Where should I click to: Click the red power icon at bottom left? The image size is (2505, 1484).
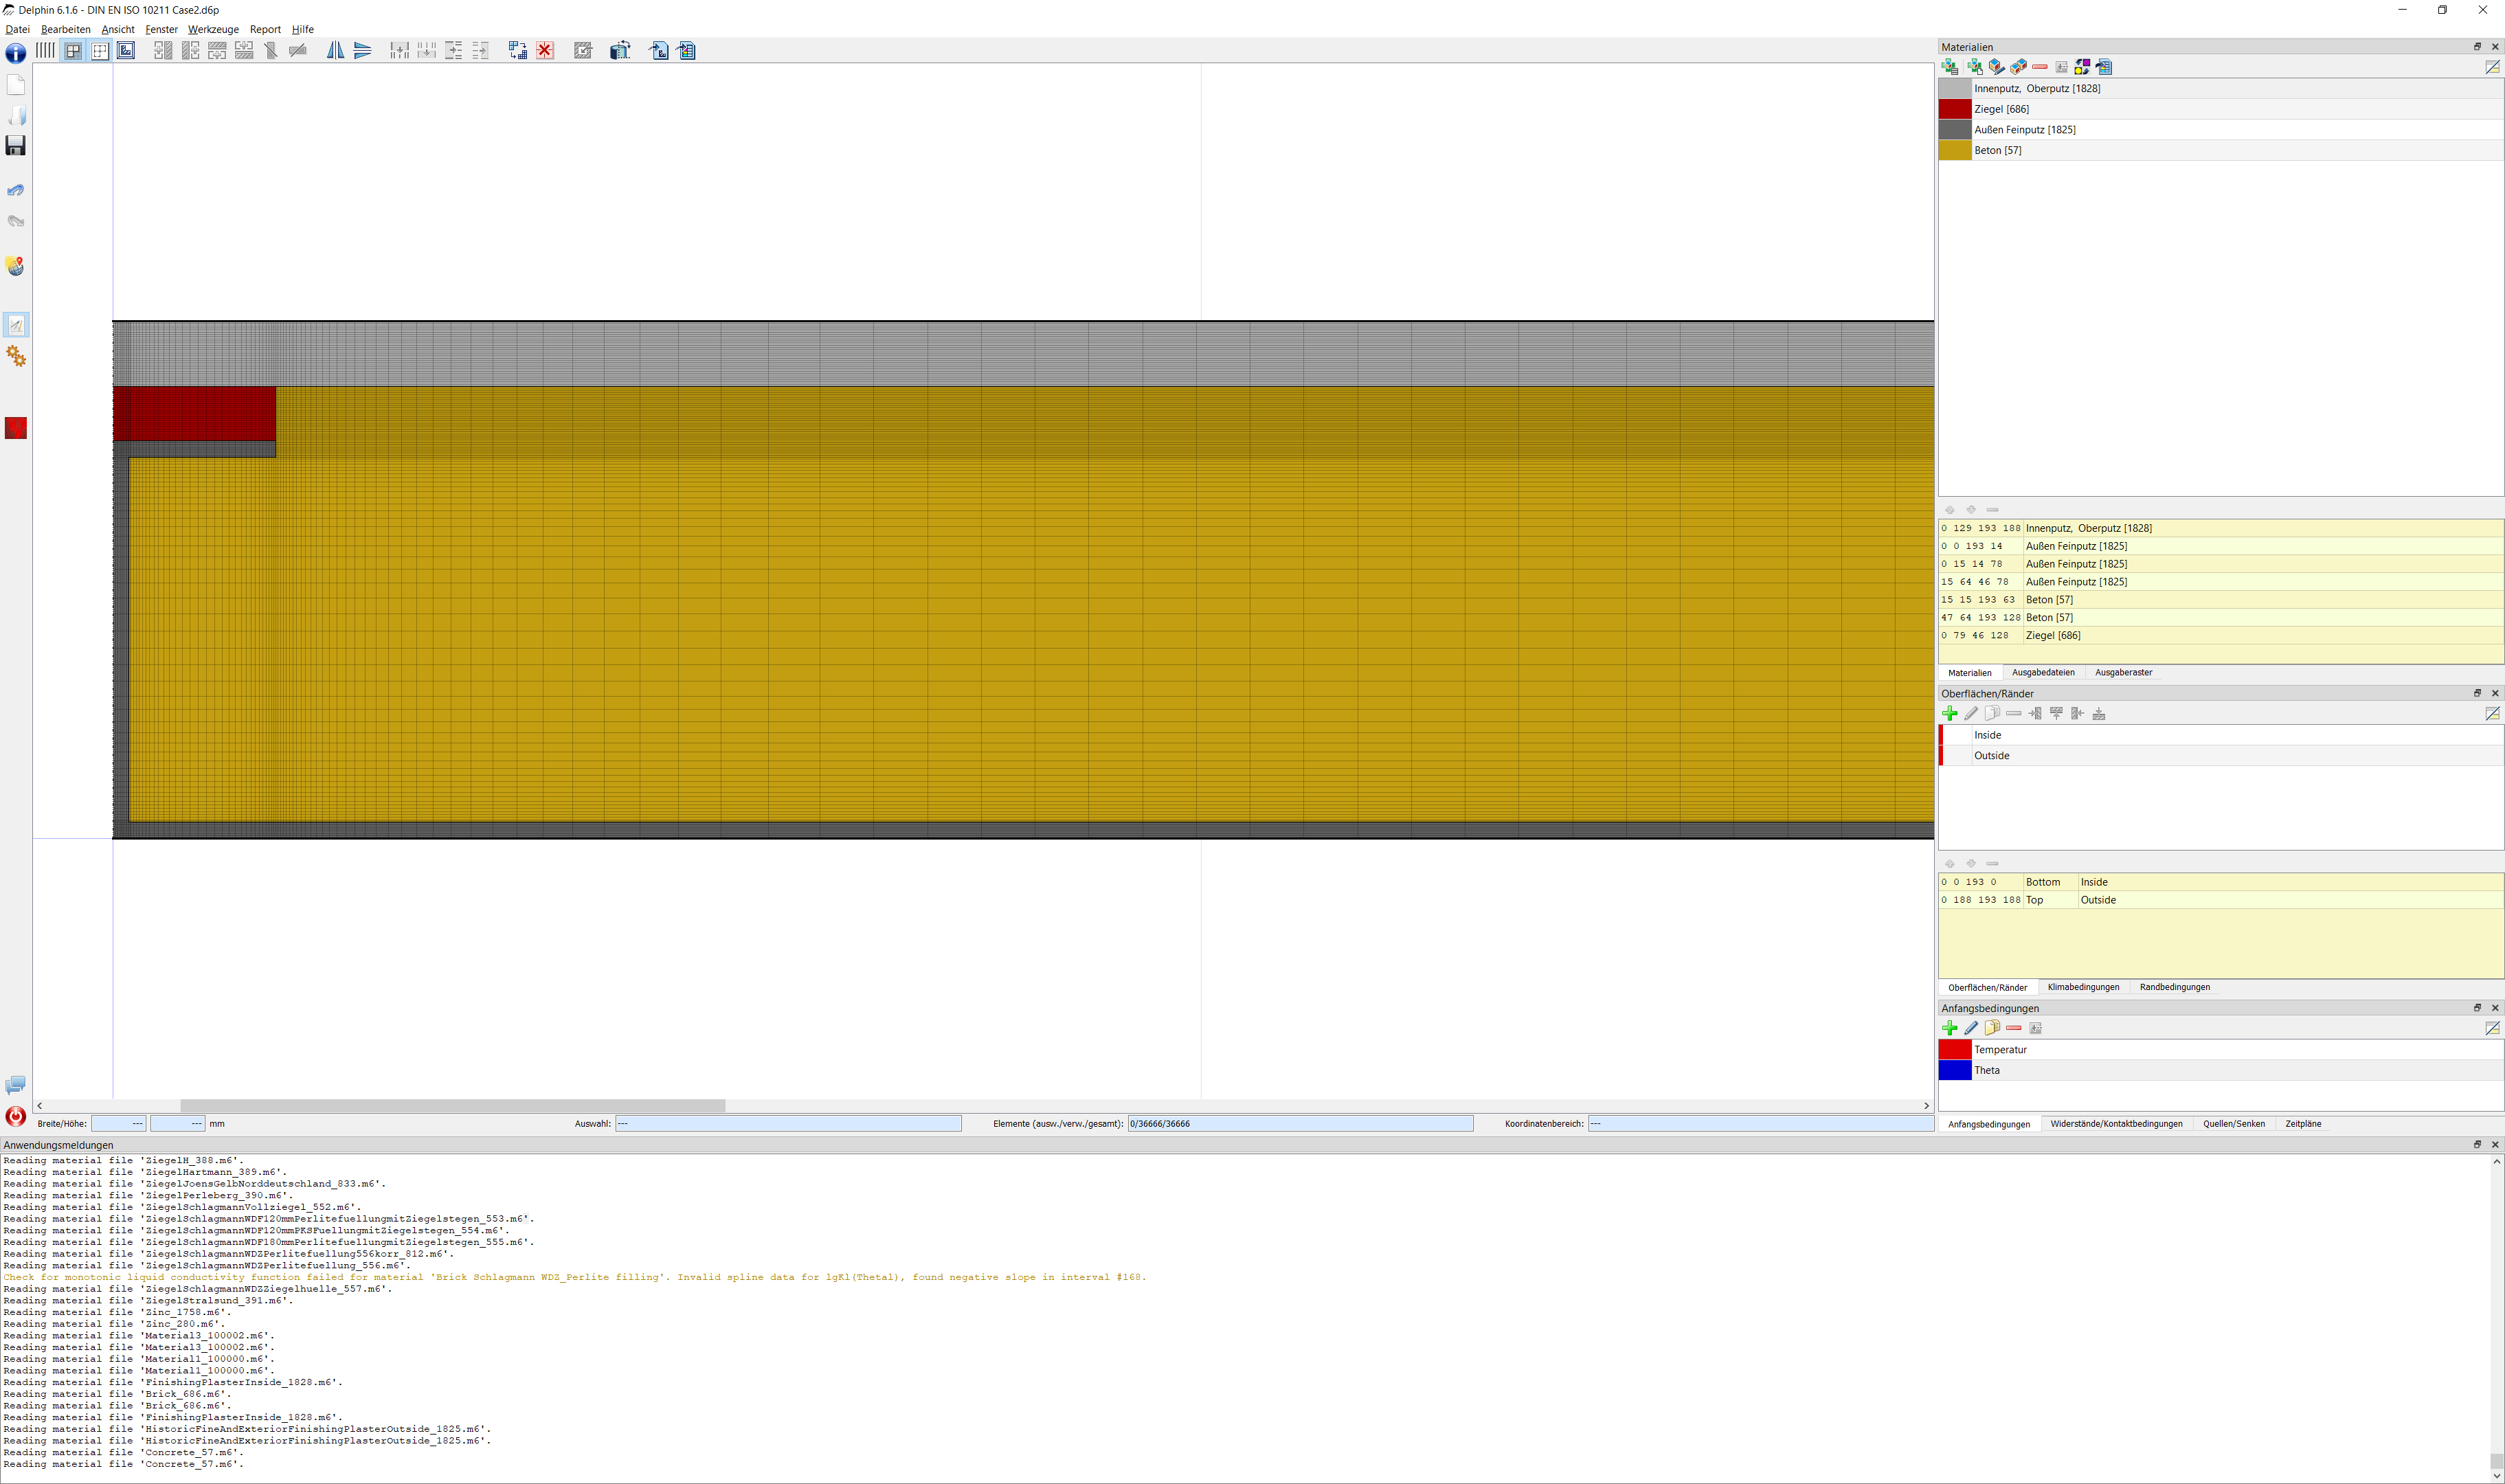coord(16,1117)
